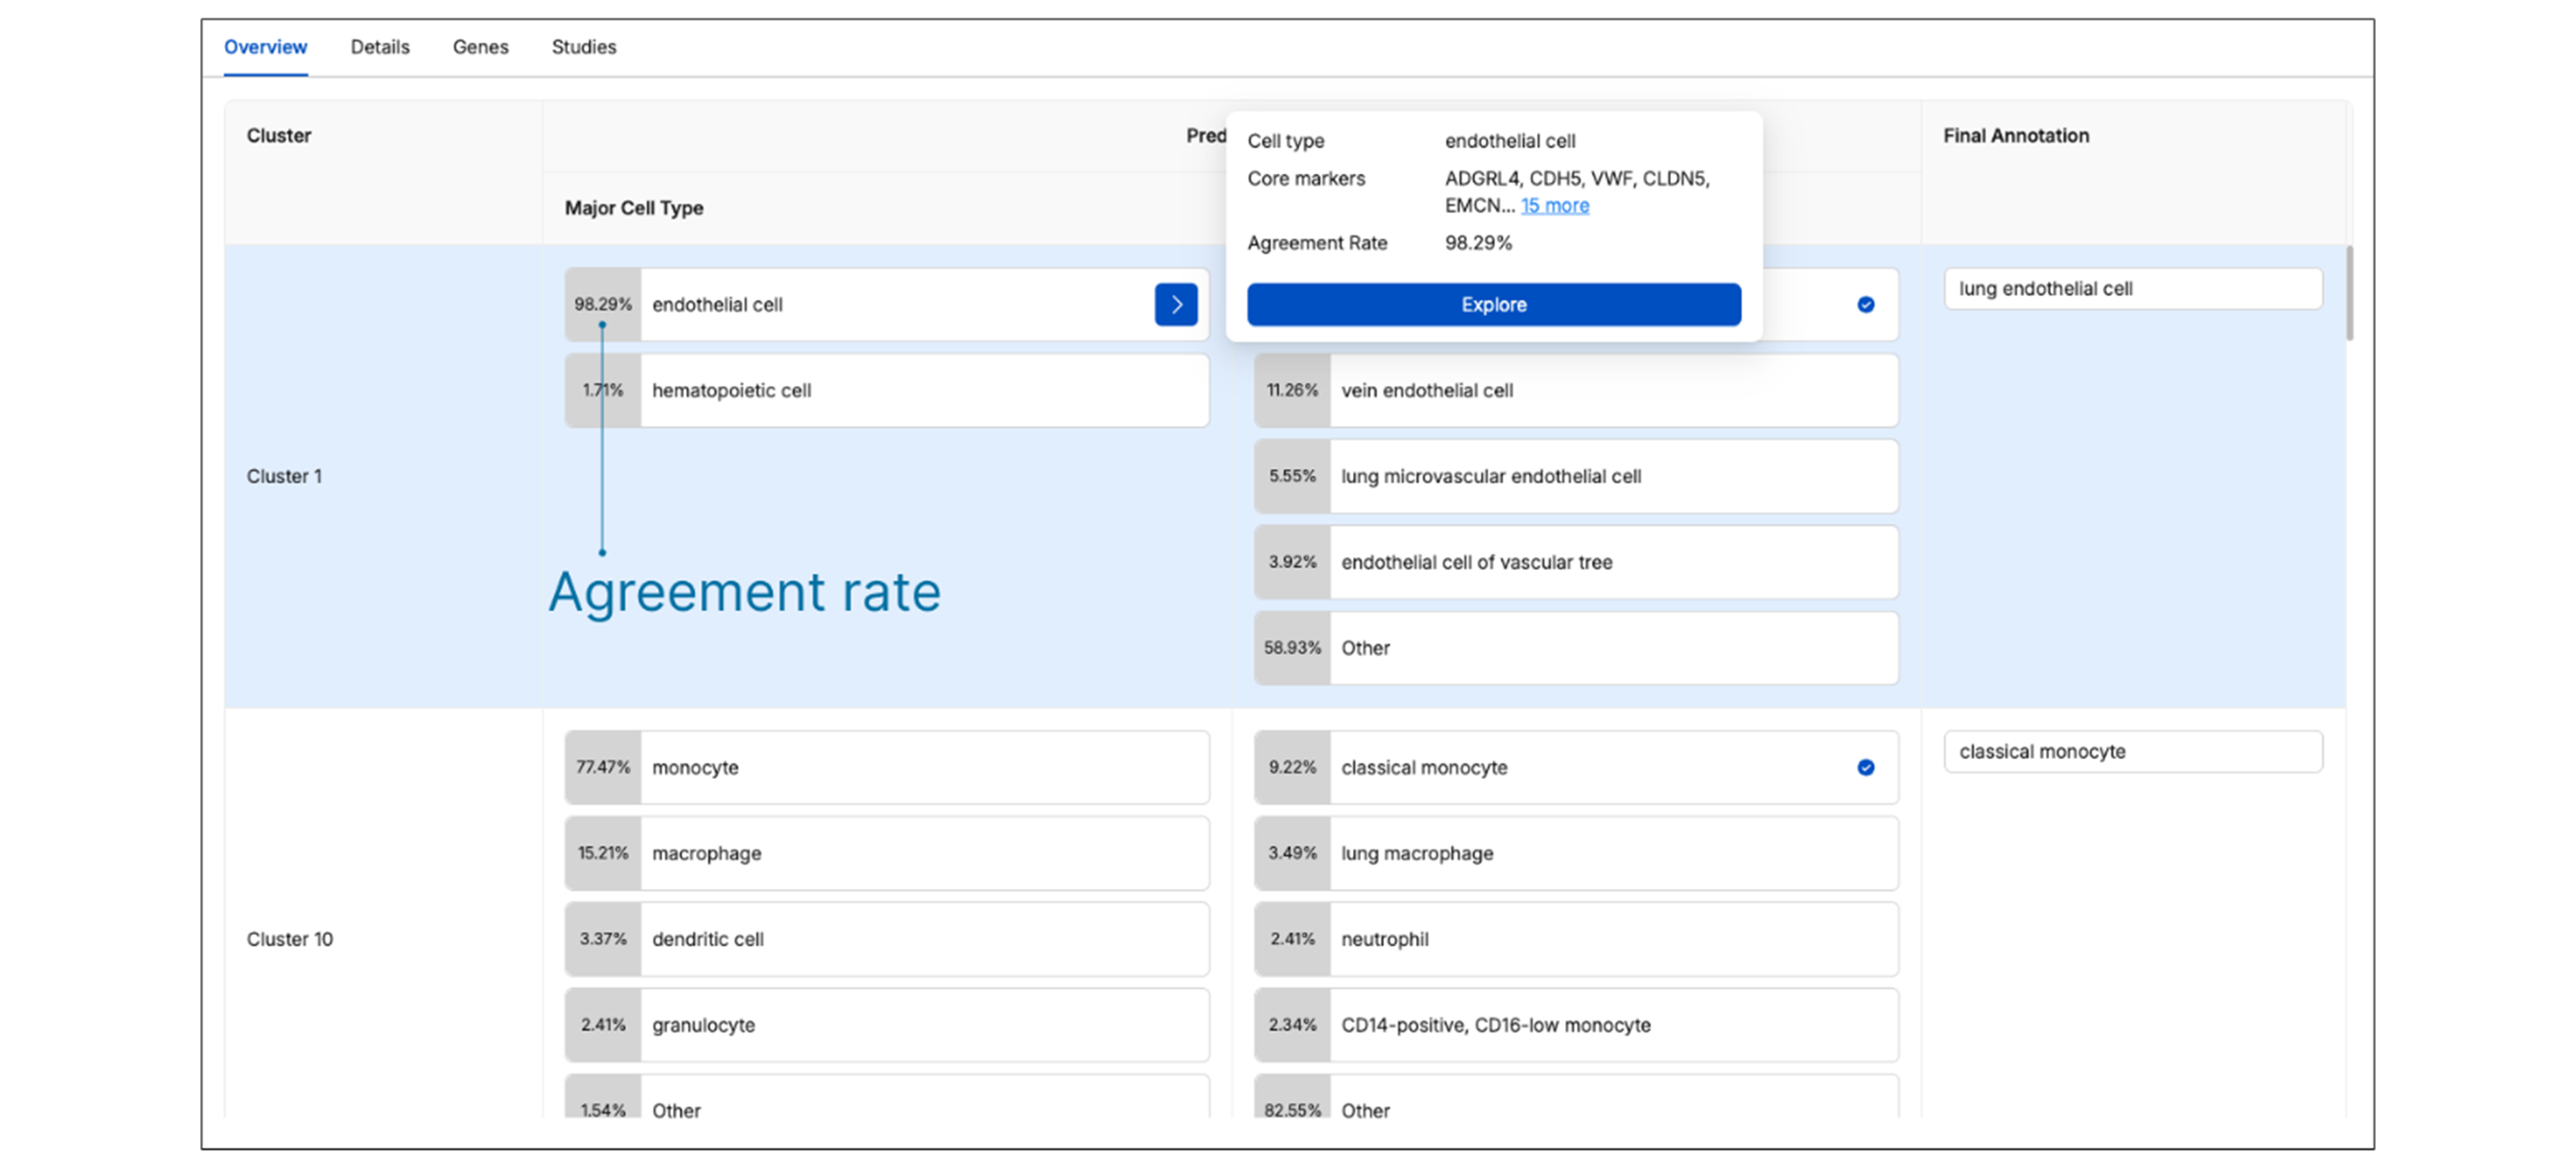Select the 77.47% monocyte row

[887, 767]
